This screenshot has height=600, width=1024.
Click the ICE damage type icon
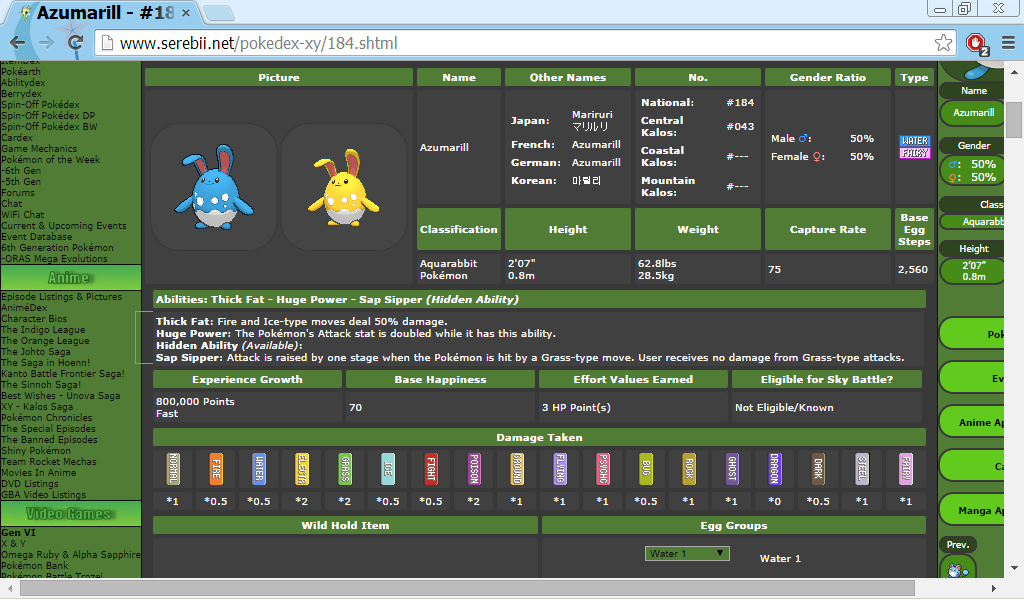[x=388, y=468]
